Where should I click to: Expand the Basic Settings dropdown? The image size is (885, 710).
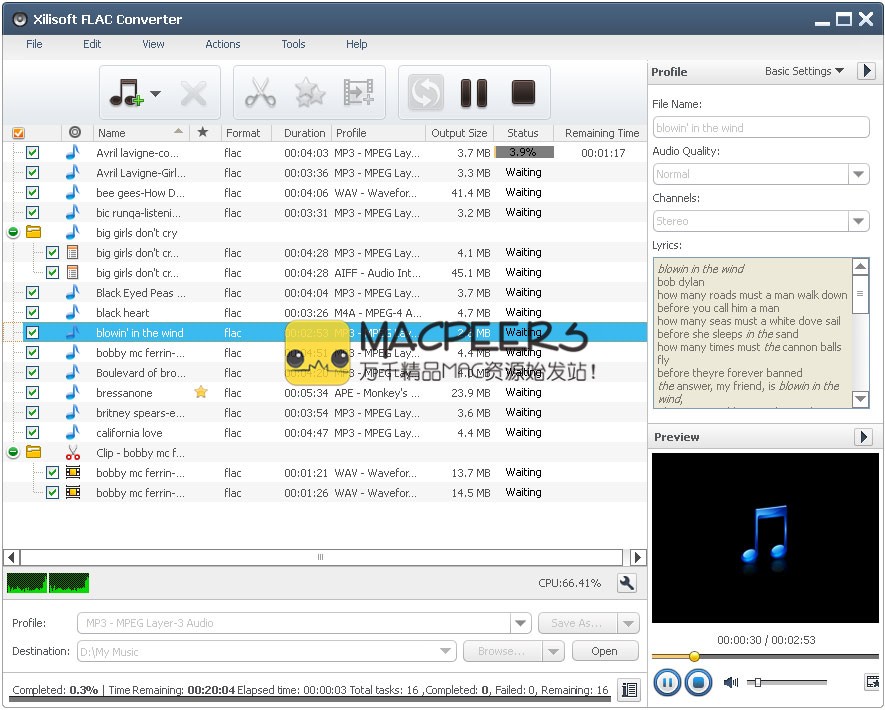(804, 72)
